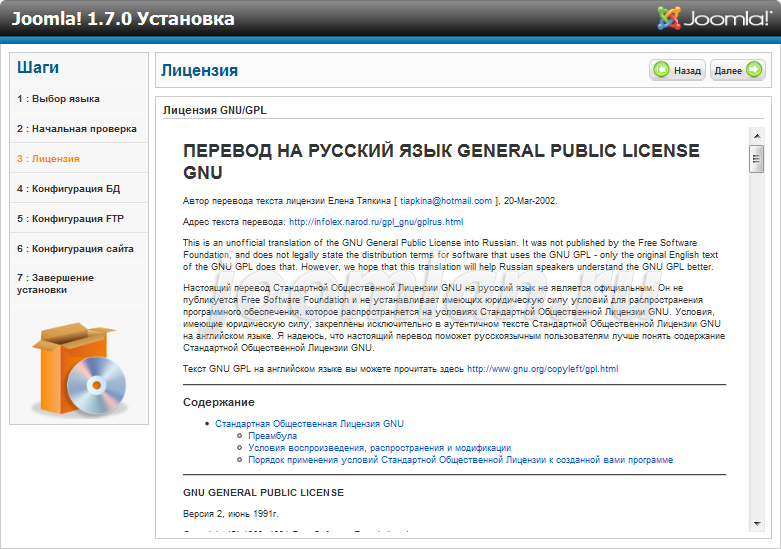Image resolution: width=781 pixels, height=549 pixels.
Task: Select step 4: Конфигурация БД
Action: (x=68, y=188)
